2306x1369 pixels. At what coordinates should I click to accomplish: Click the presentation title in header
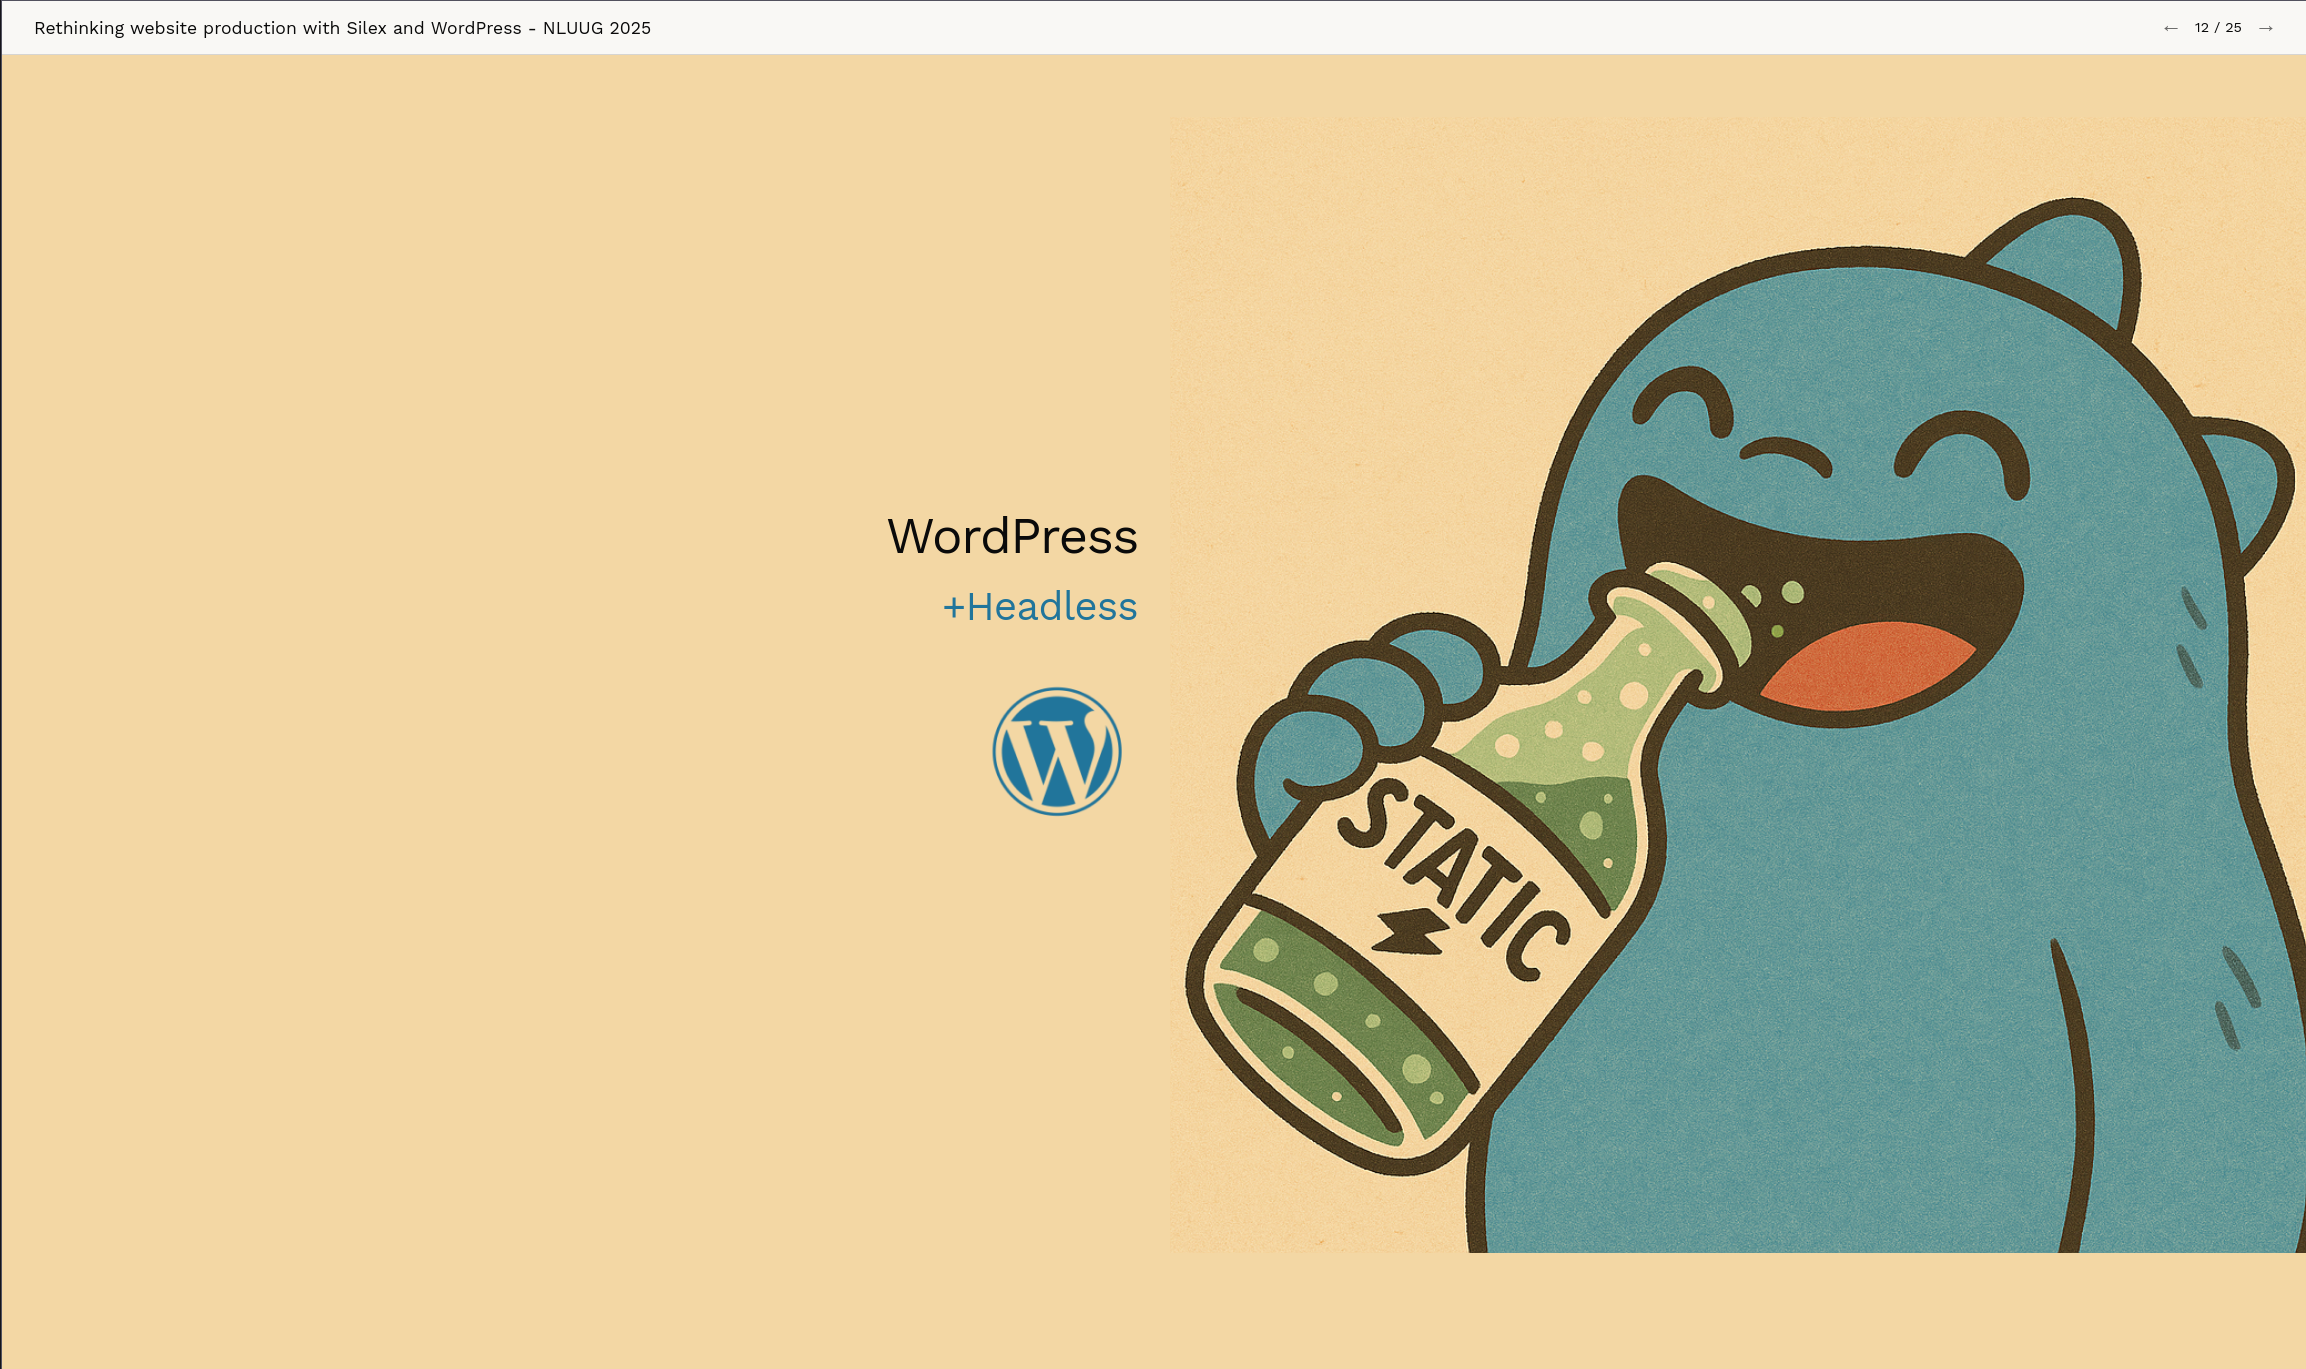[x=342, y=28]
